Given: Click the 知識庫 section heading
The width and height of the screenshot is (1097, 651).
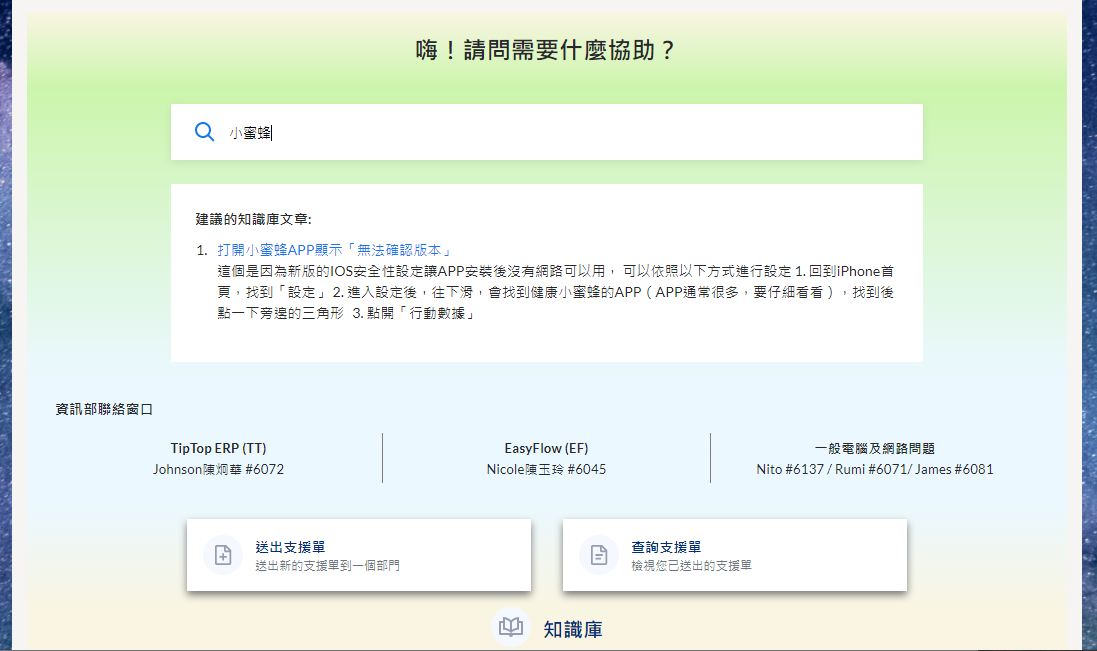Looking at the screenshot, I should 573,629.
